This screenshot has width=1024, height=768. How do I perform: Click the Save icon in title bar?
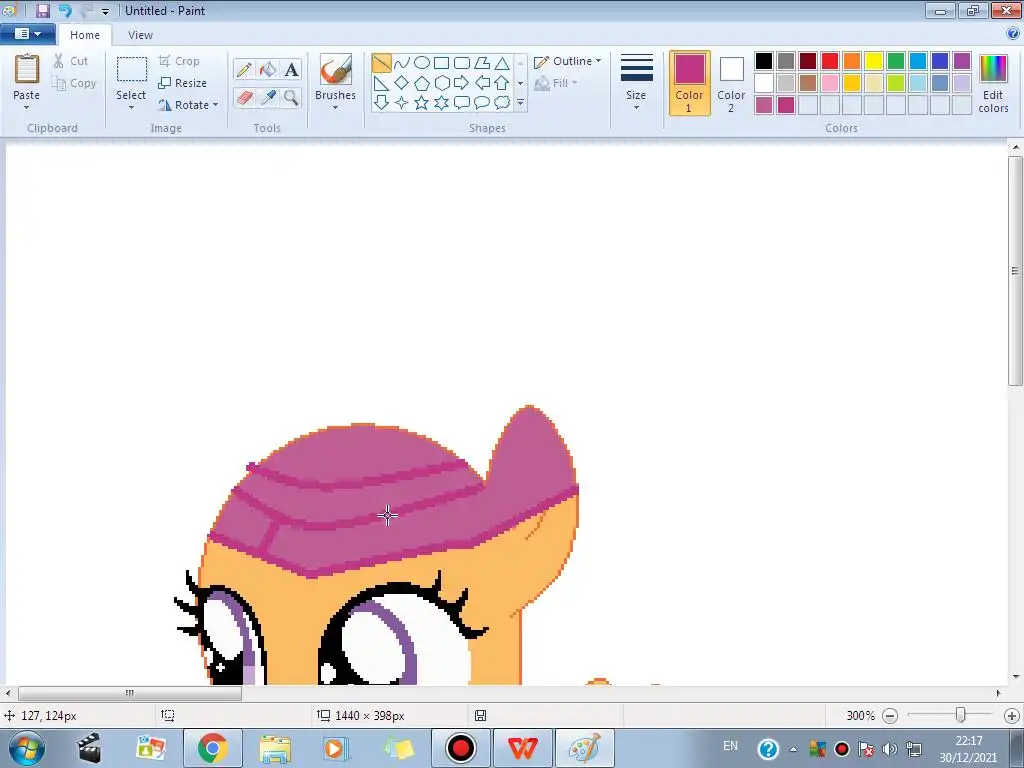[42, 10]
